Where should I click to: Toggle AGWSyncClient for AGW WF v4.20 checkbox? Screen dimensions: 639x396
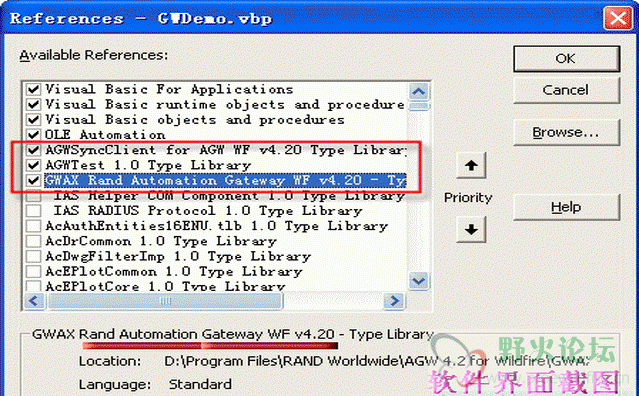pyautogui.click(x=33, y=150)
